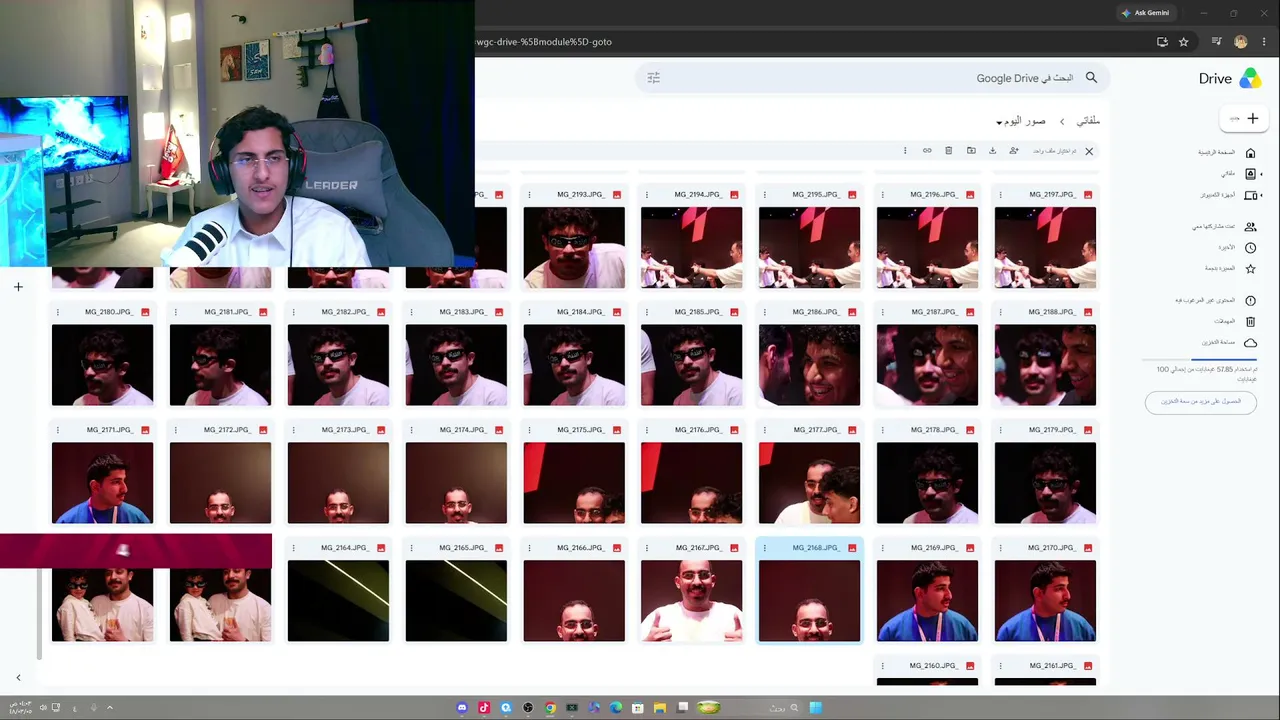Click the image file-type icon of MG_2165.JPG

(x=499, y=548)
